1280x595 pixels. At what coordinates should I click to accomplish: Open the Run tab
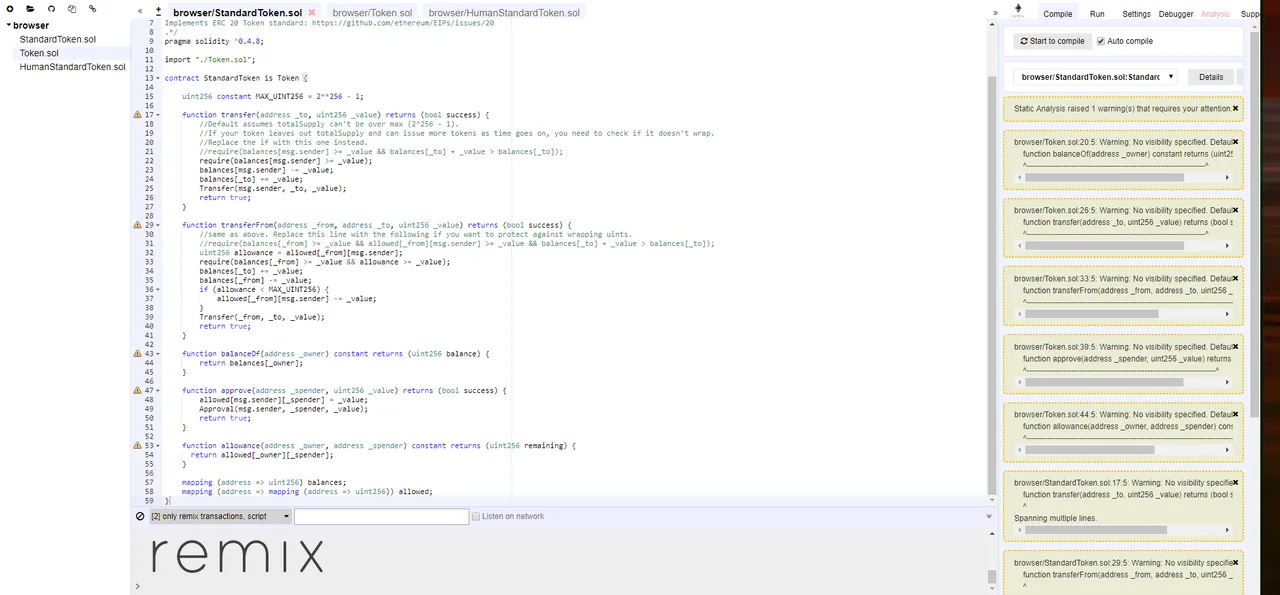click(1097, 14)
